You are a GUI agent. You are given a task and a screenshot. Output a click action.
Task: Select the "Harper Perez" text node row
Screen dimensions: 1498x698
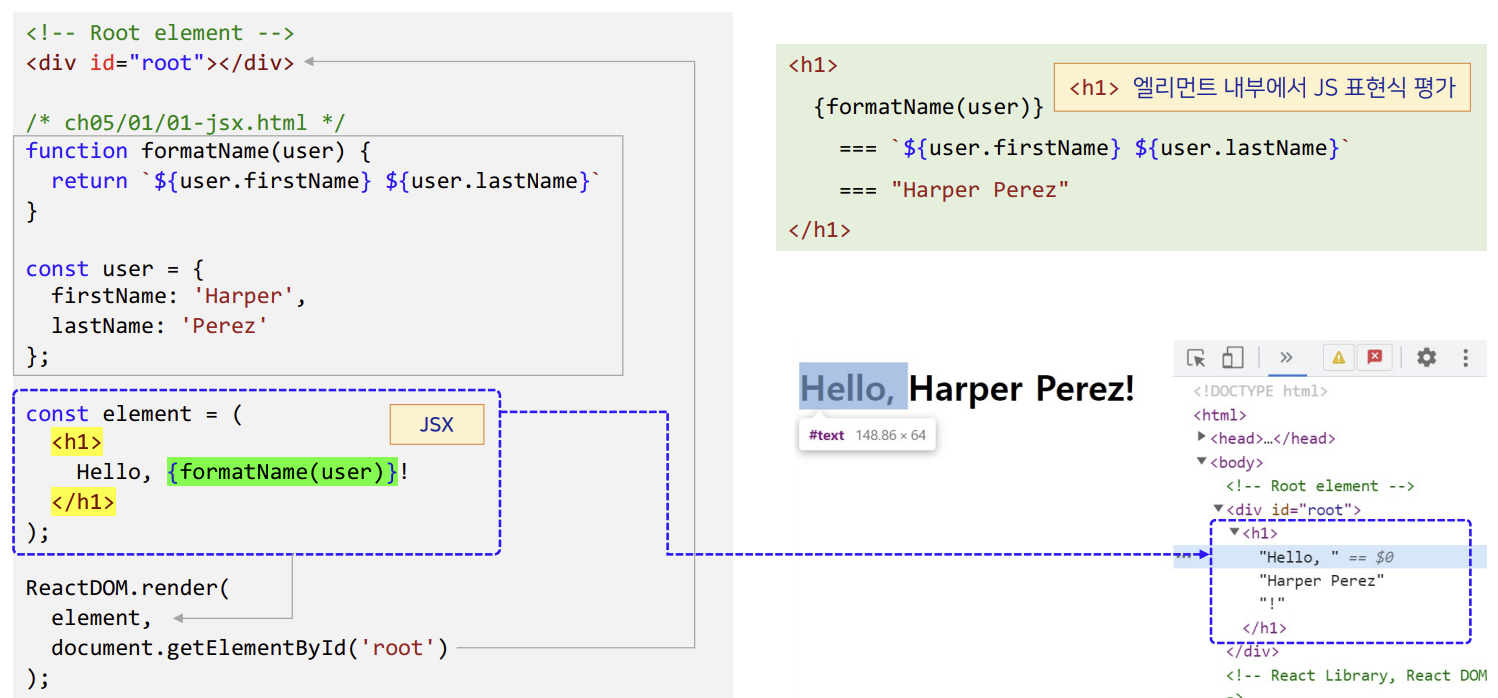[1322, 580]
